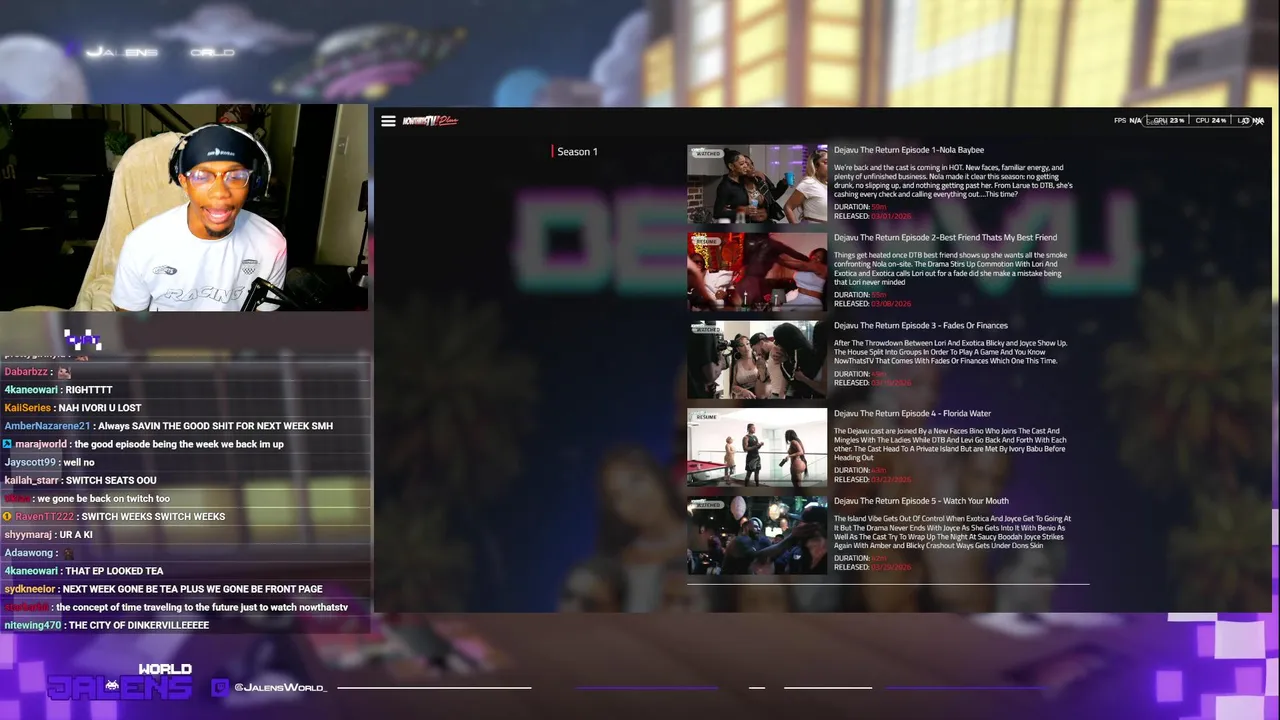Click chat message 'SWITCH SEATS OOU'

111,480
